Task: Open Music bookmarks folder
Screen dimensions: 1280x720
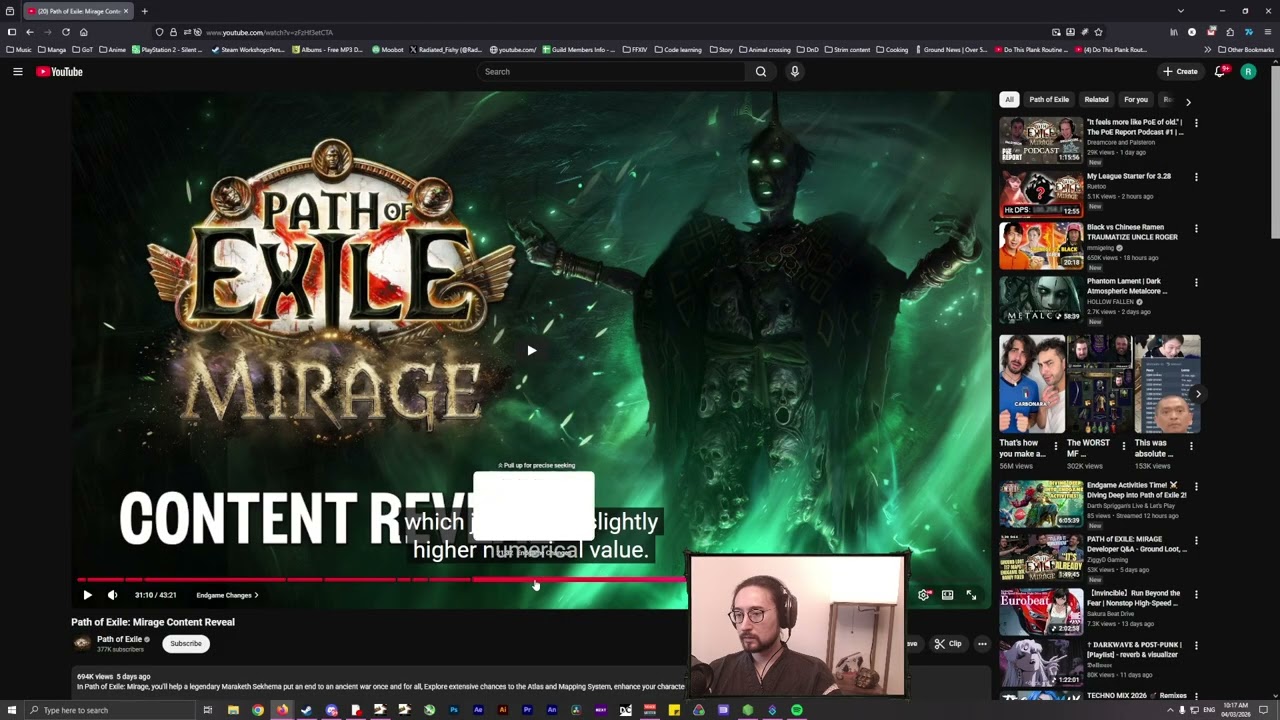Action: 20,49
